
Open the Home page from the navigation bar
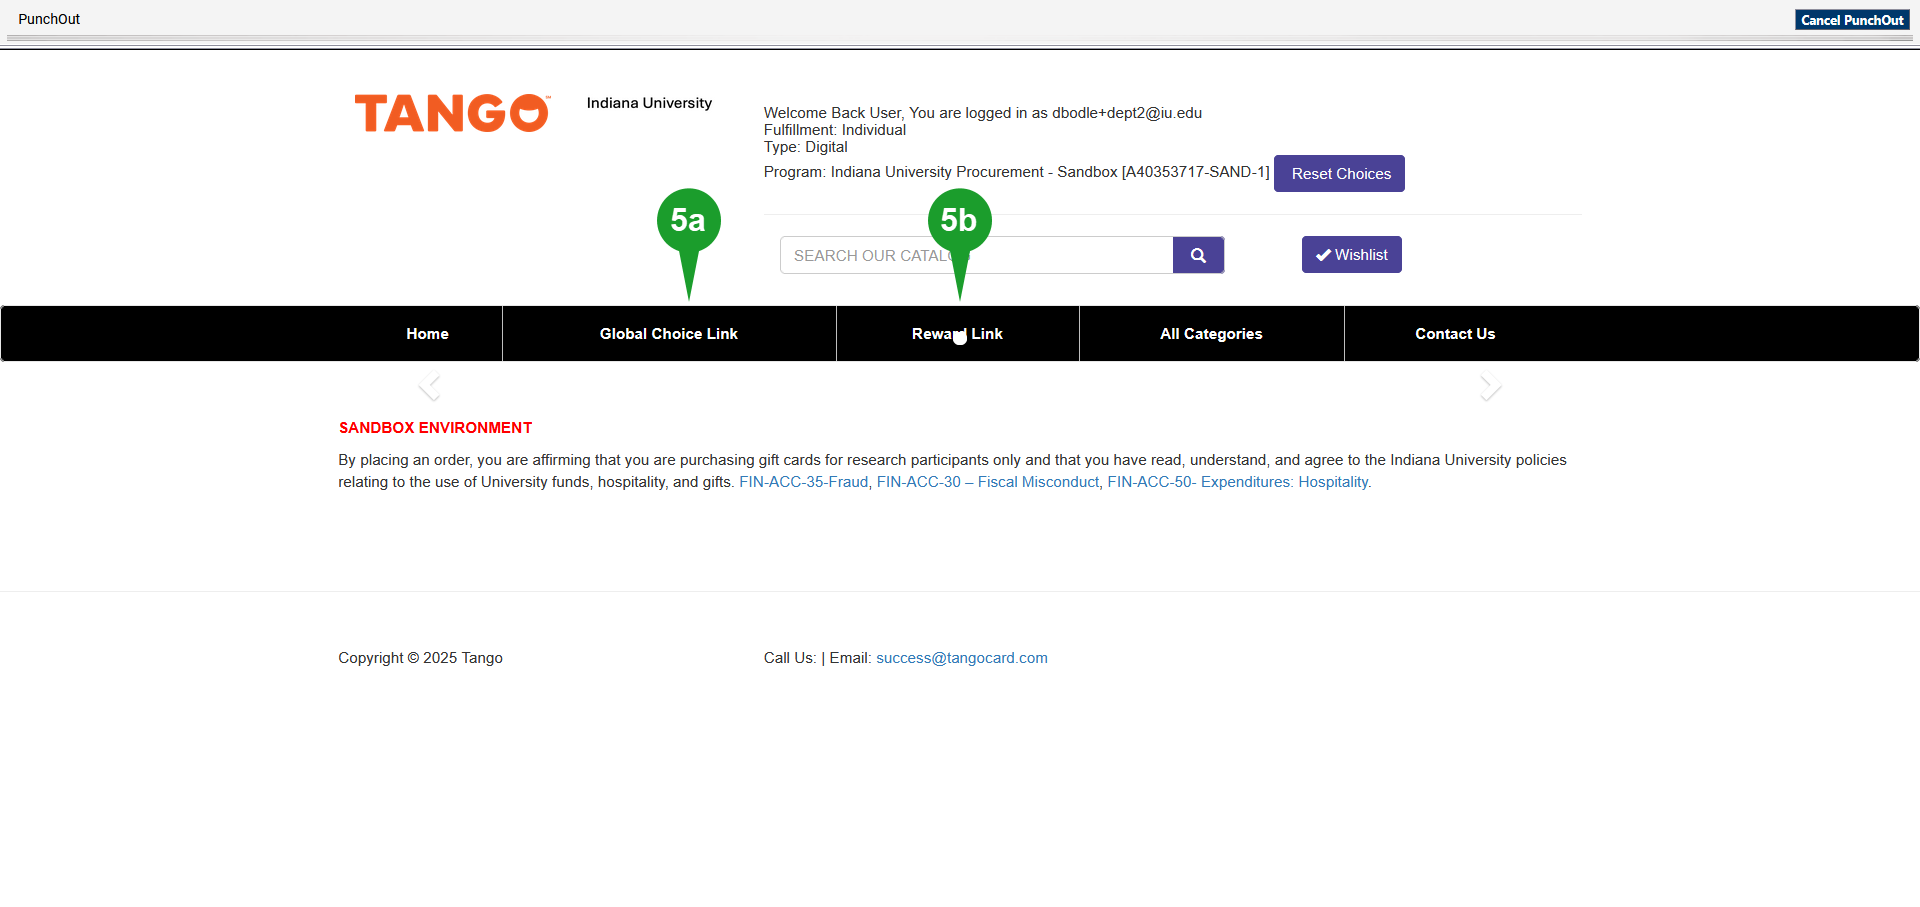point(427,333)
